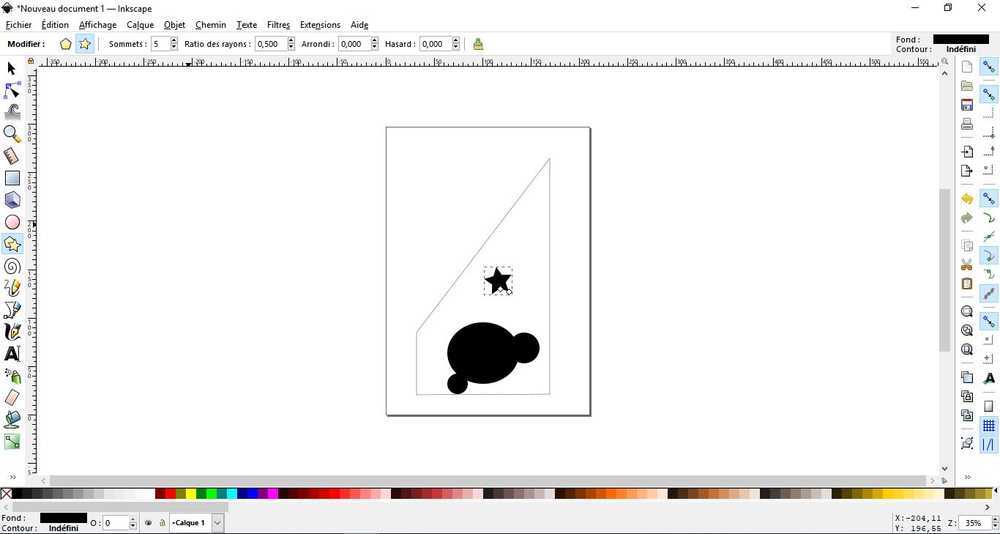Toggle Calque 1 layer lock icon
Screen dimensions: 1000x534
point(162,523)
